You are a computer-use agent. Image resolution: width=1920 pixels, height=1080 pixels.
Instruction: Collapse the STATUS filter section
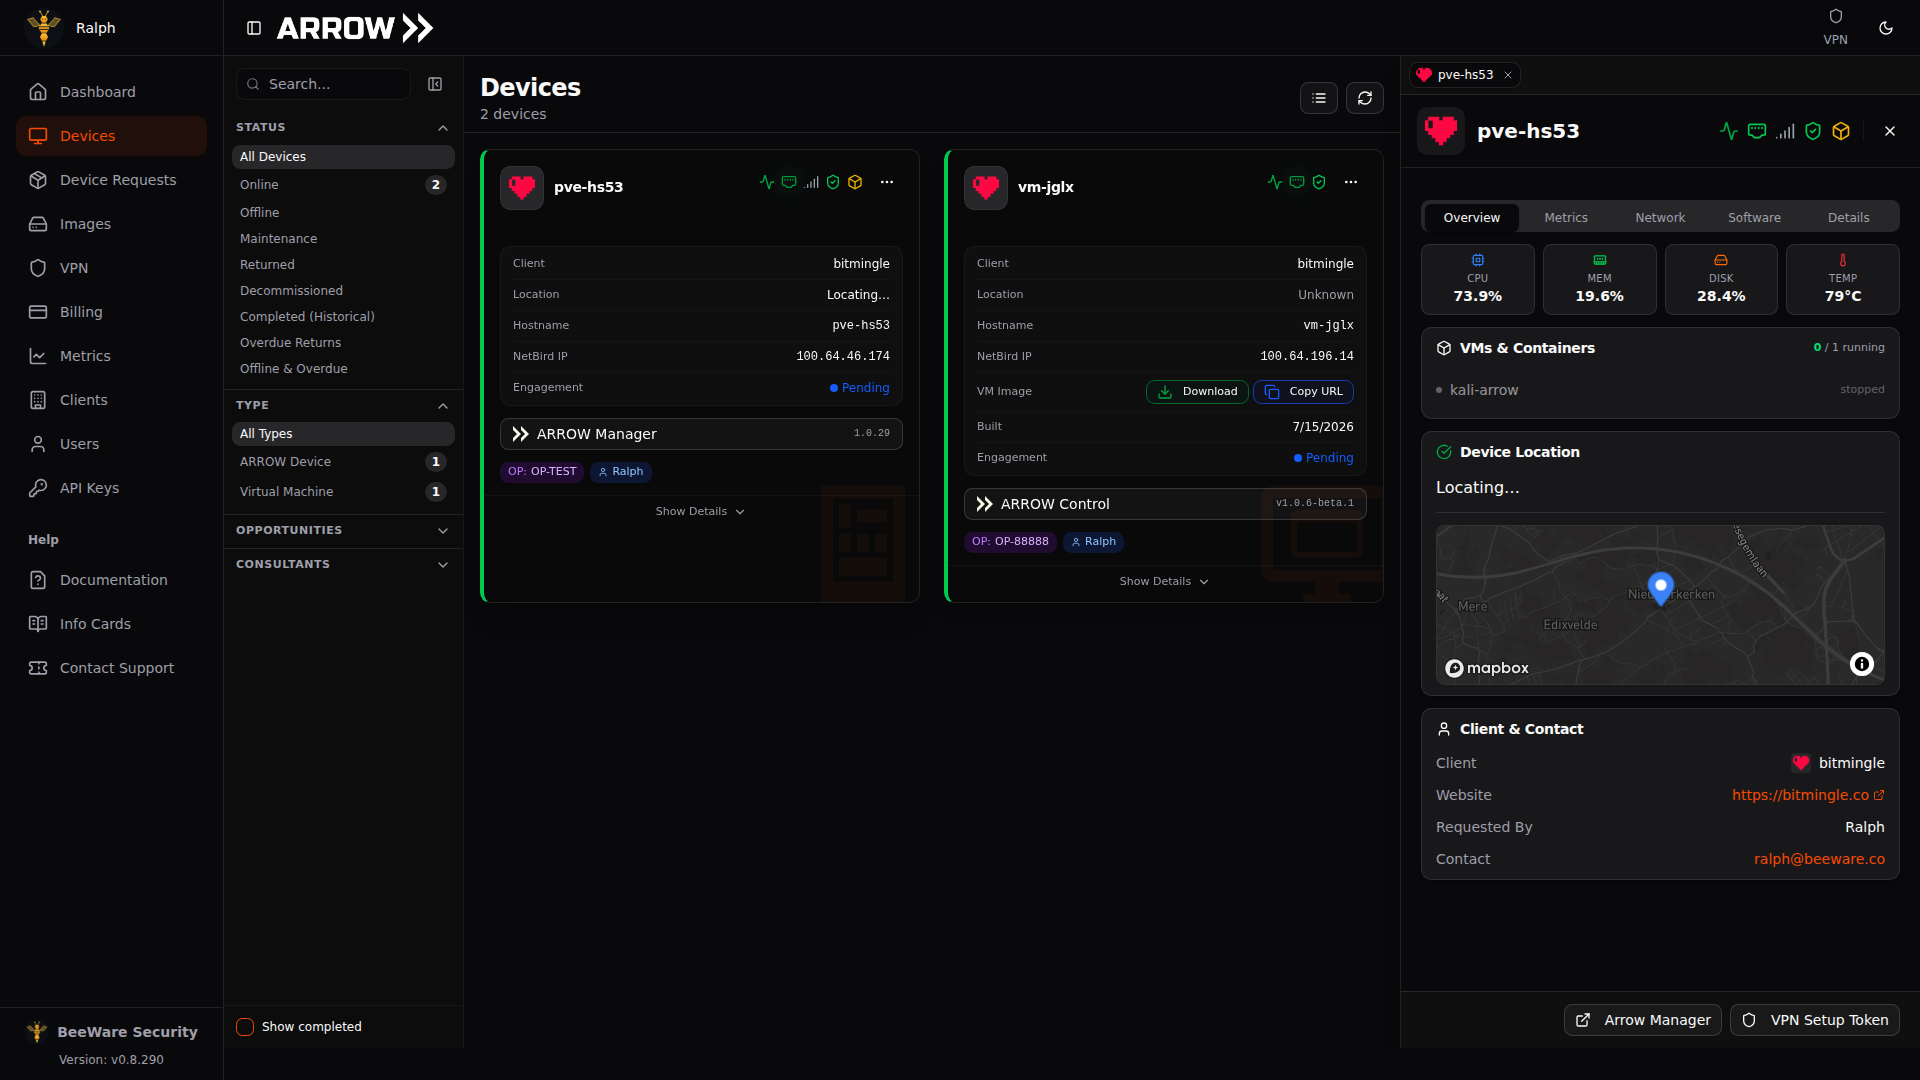[343, 127]
